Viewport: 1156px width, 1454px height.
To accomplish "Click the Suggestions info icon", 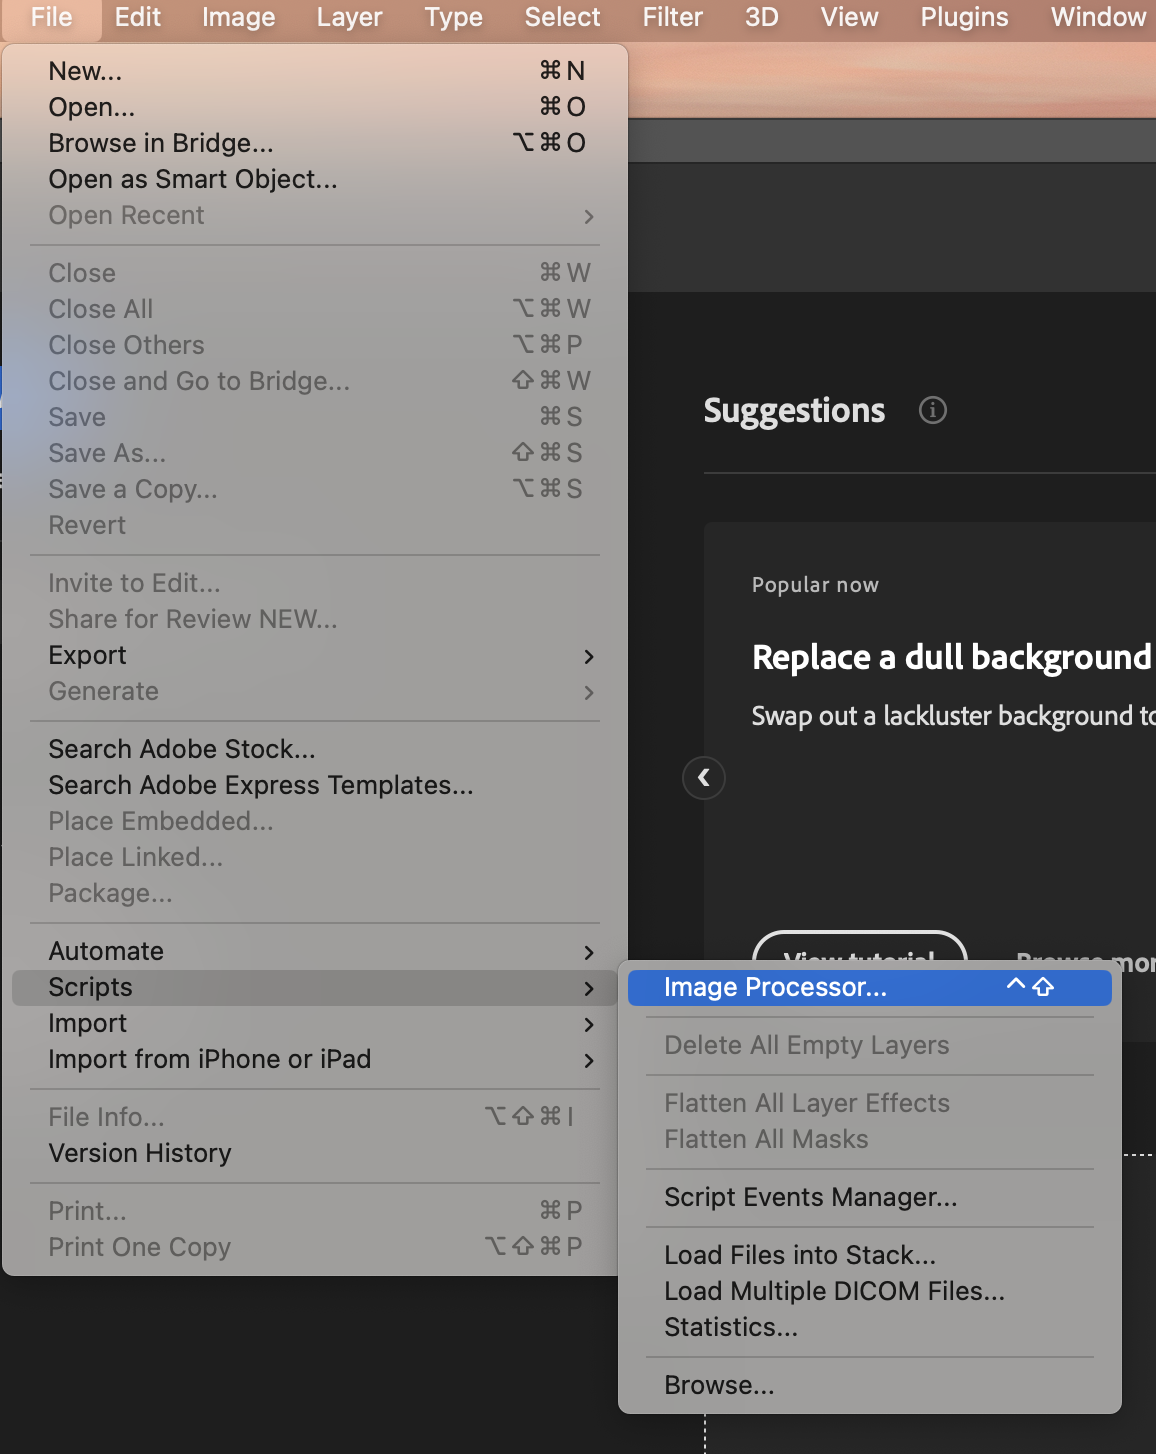I will 932,410.
